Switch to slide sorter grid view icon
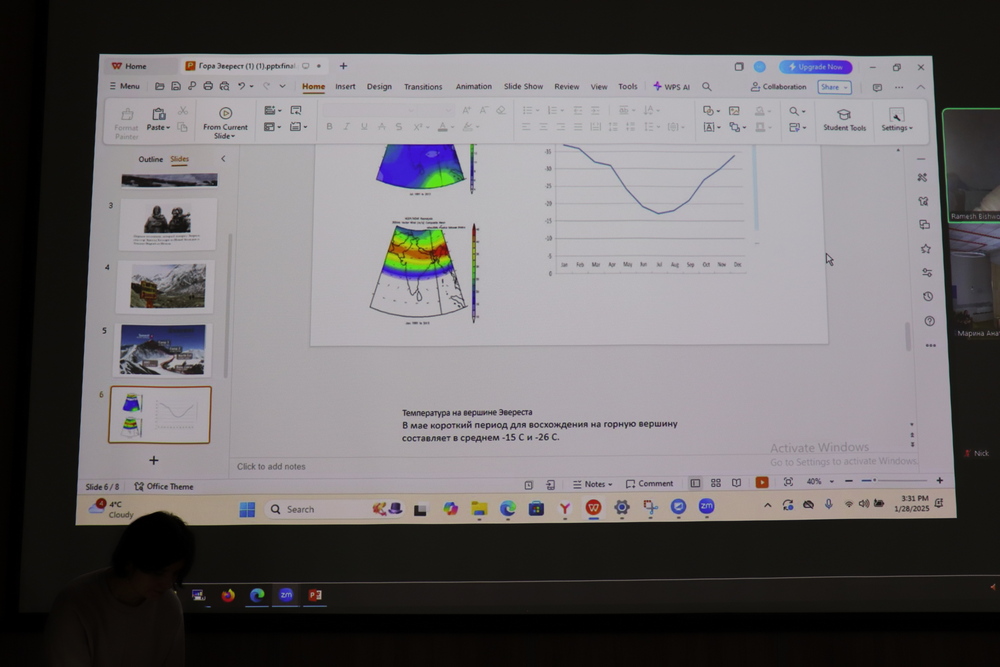This screenshot has width=1000, height=667. (x=716, y=483)
